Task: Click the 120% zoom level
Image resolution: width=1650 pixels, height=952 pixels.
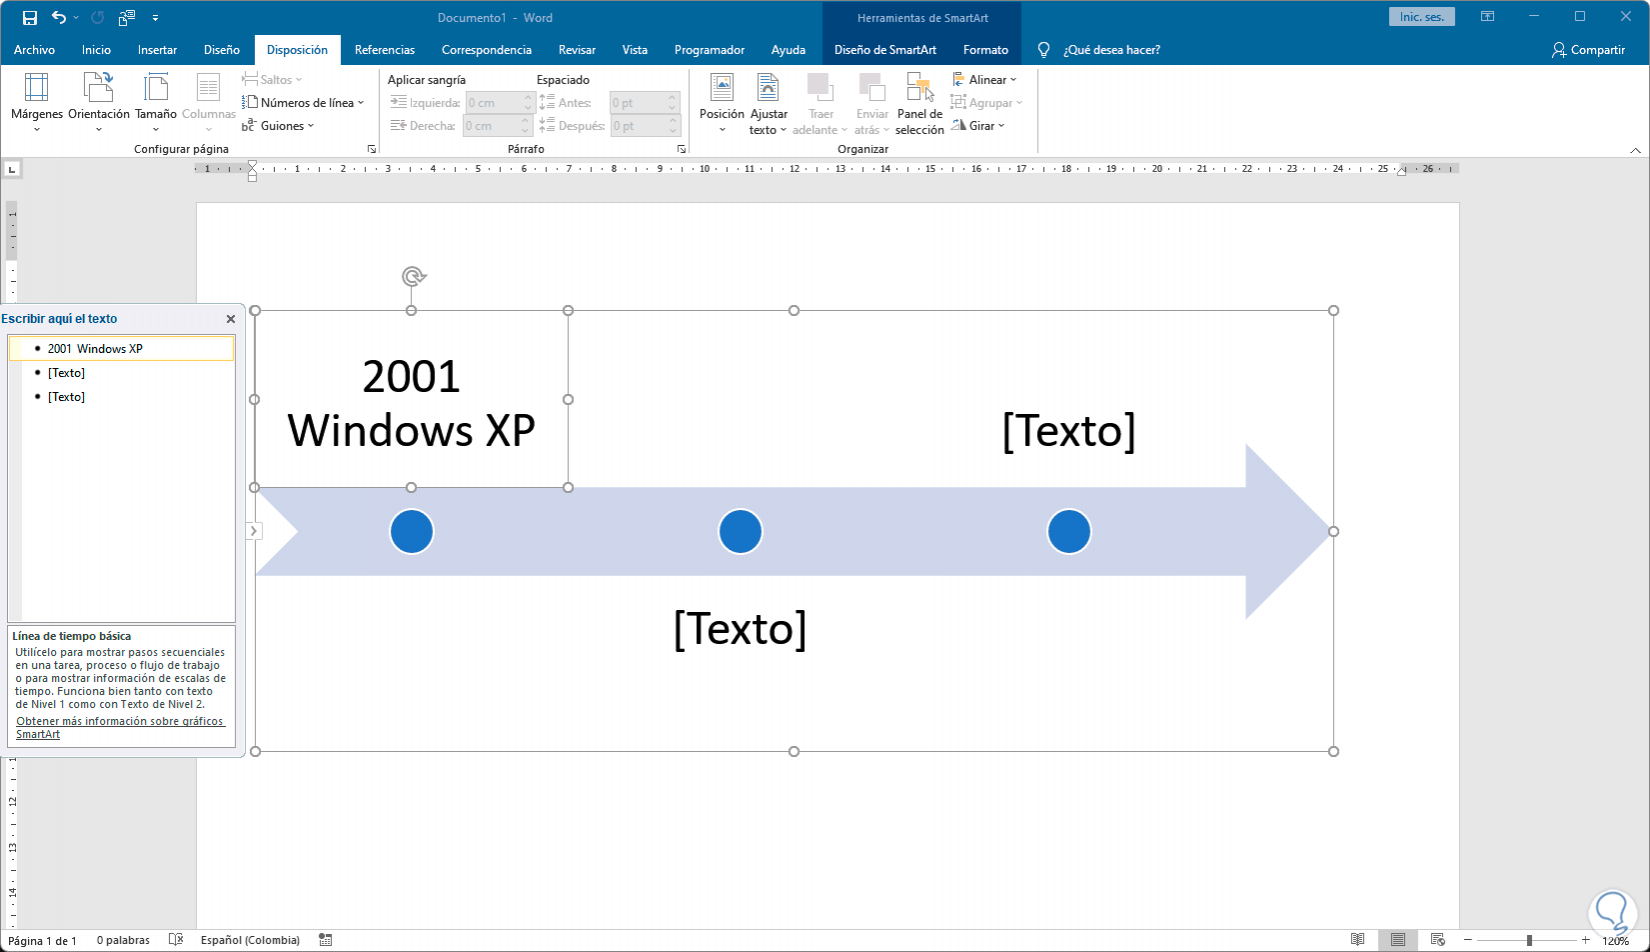Action: click(x=1616, y=940)
